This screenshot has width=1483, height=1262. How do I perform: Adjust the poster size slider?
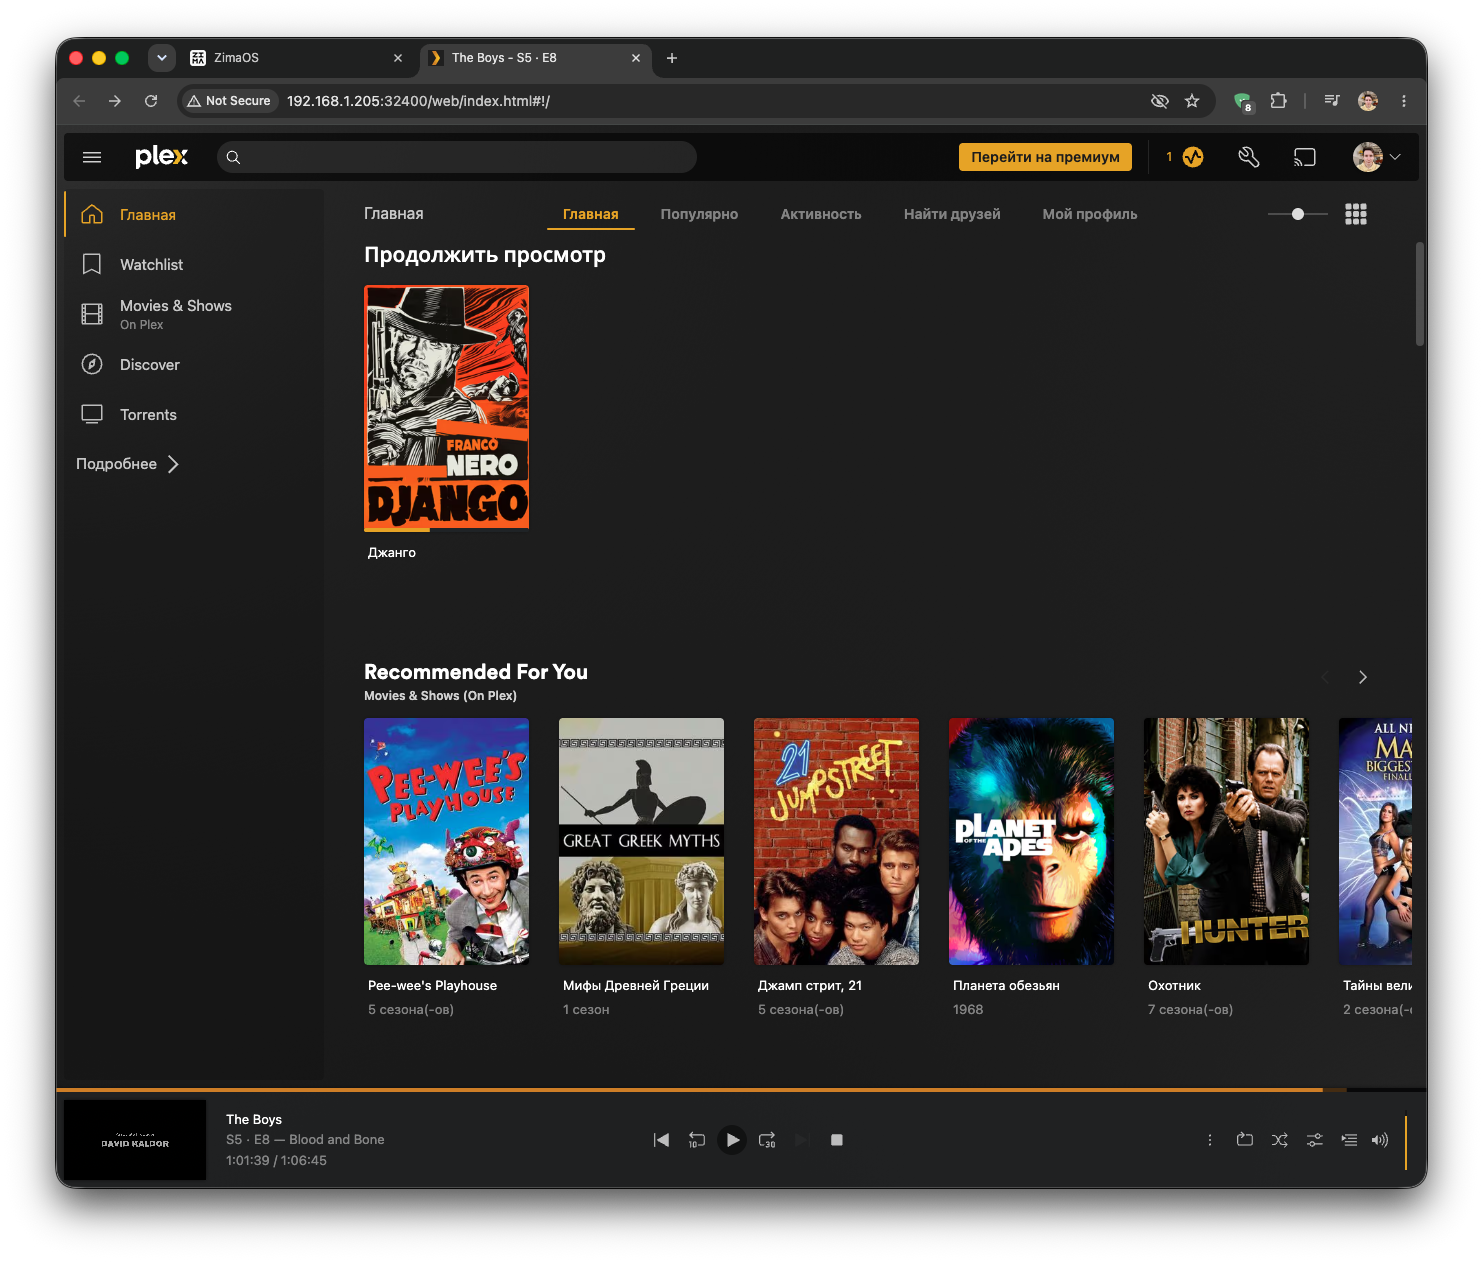(1297, 214)
